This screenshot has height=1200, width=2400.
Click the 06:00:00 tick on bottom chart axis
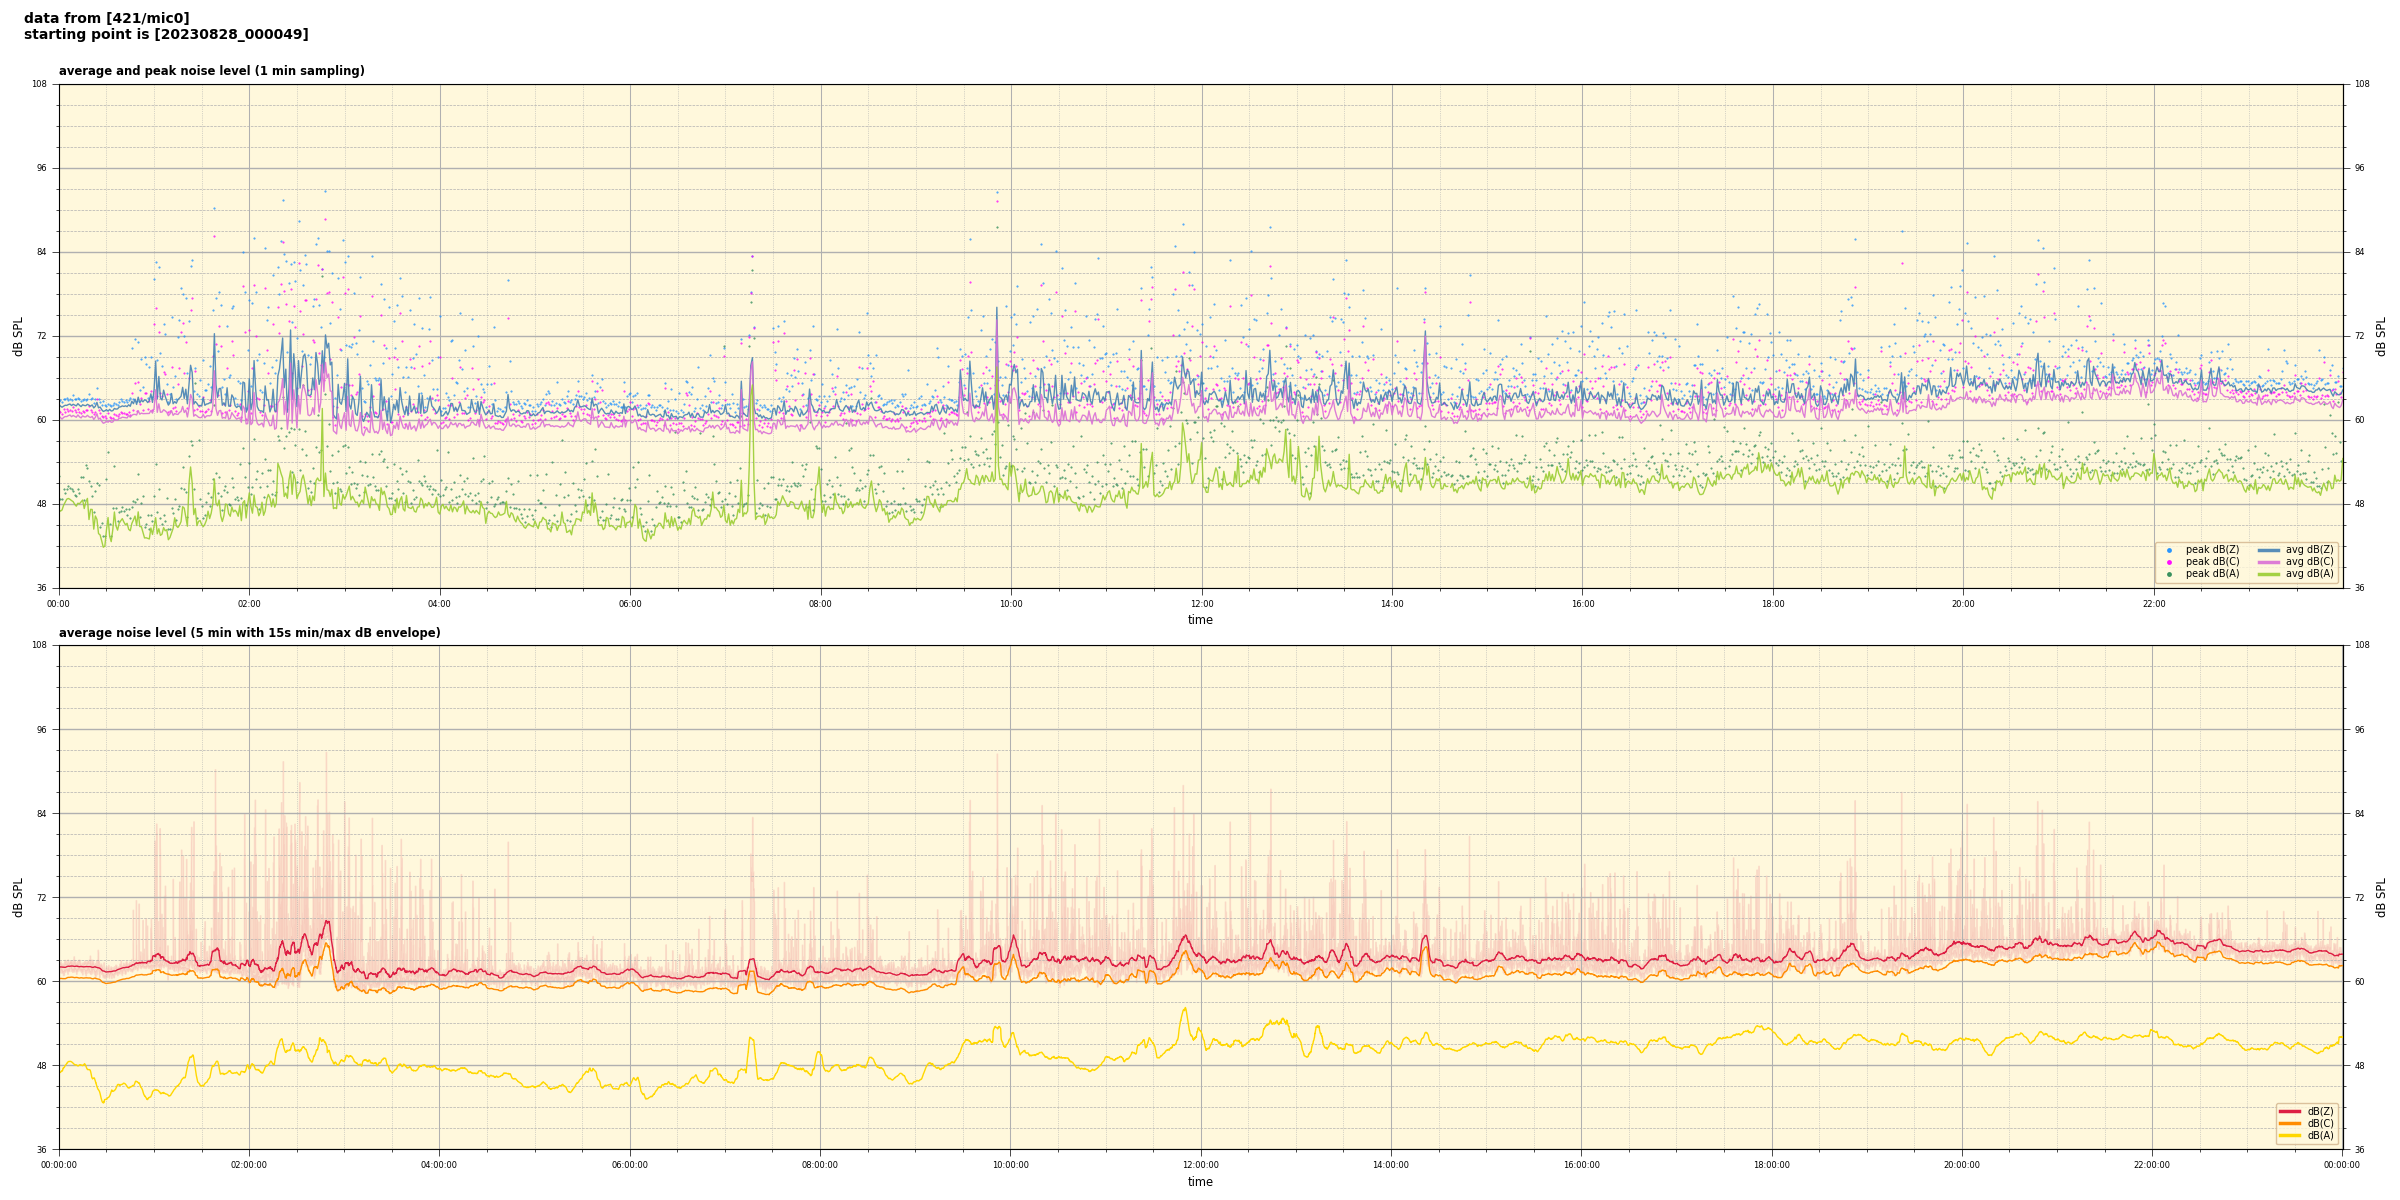[x=630, y=1165]
